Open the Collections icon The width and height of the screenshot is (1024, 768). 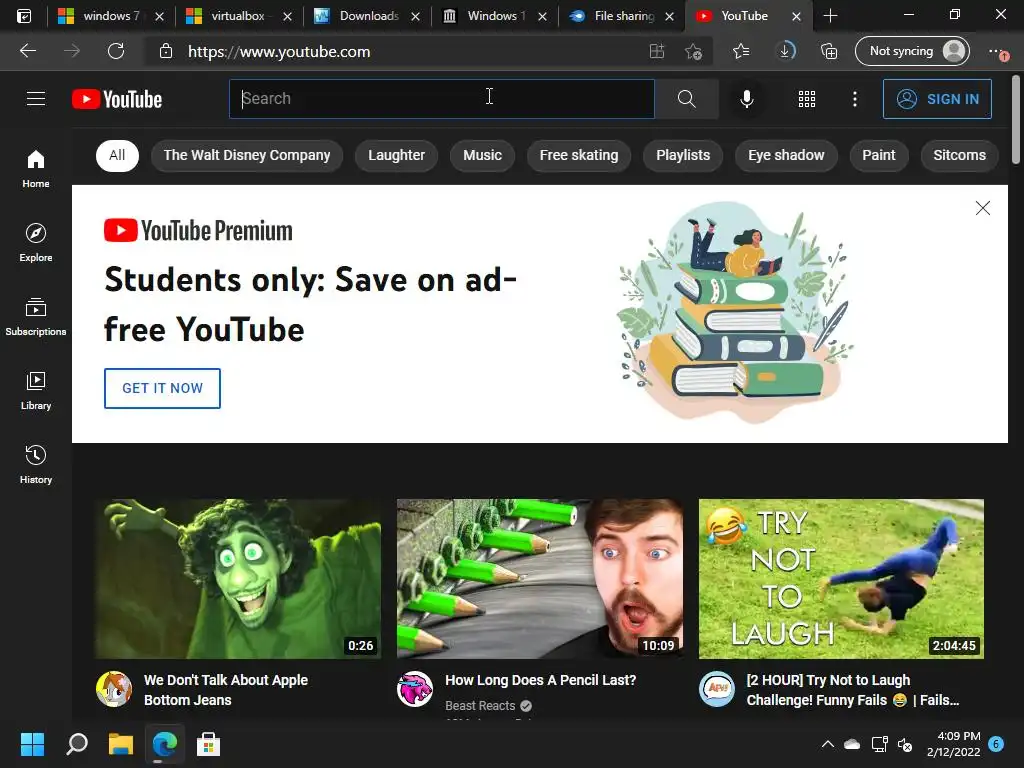click(x=829, y=51)
